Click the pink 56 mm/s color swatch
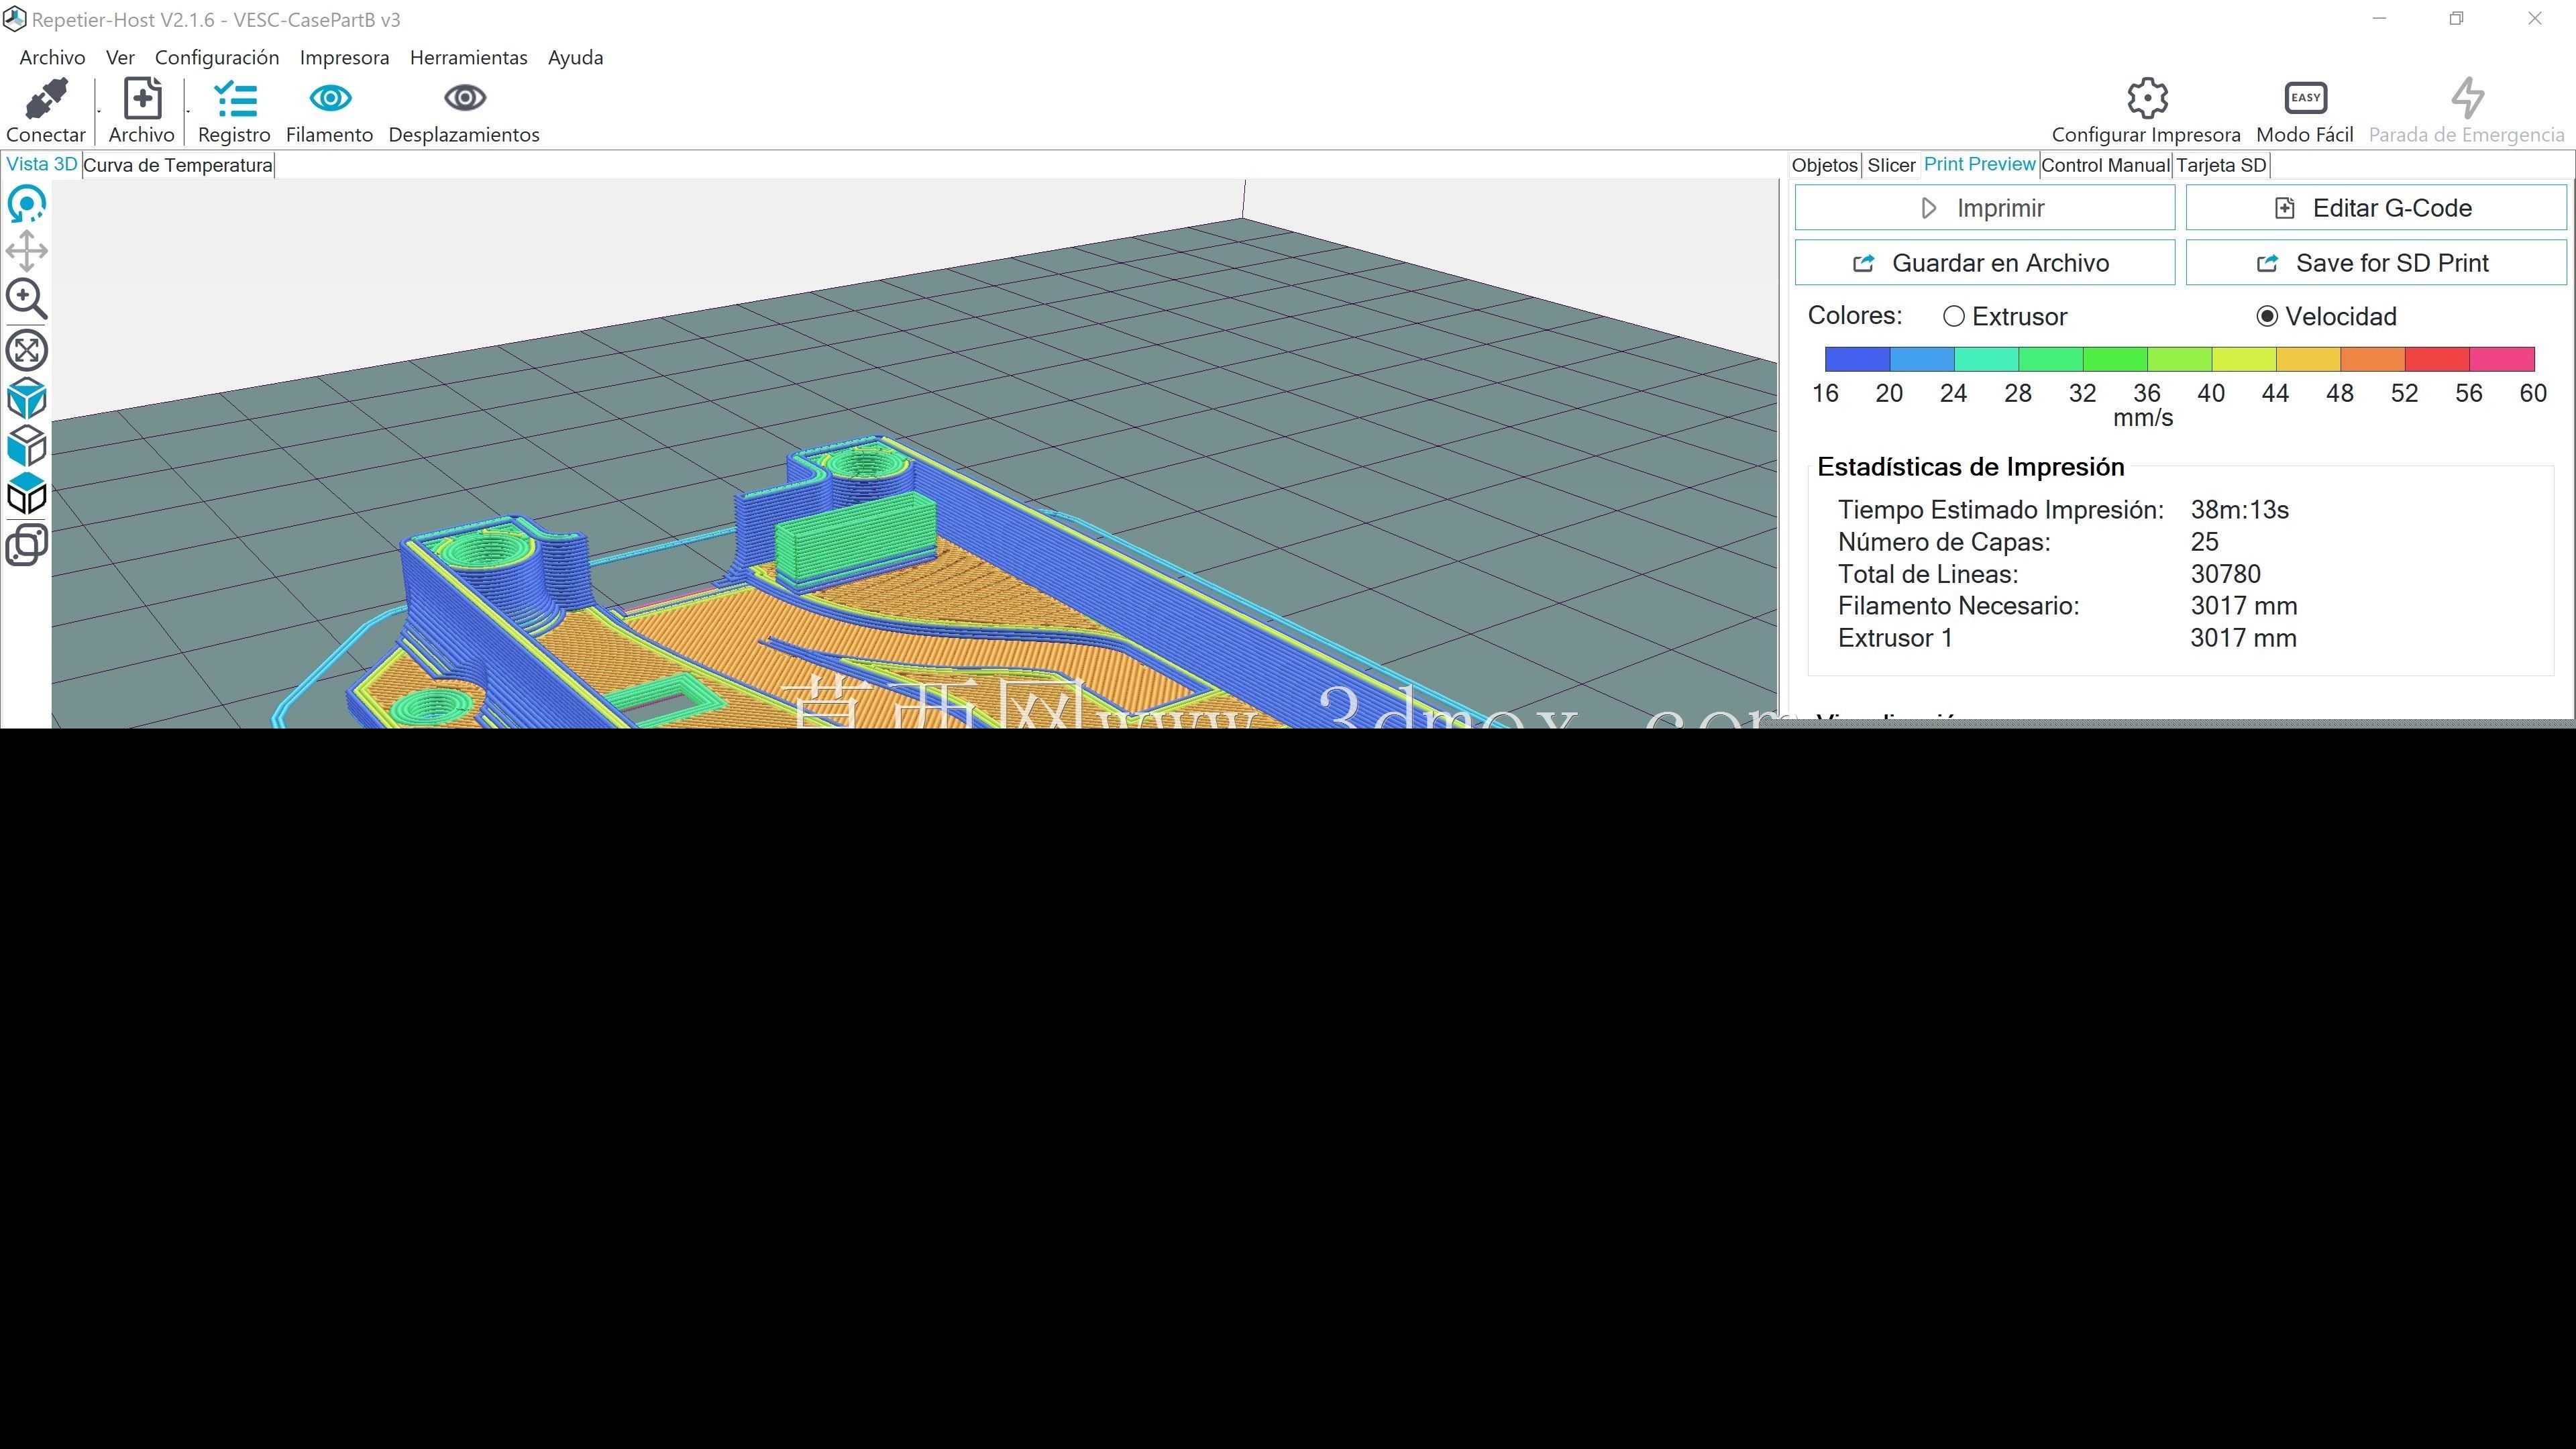This screenshot has height=1449, width=2576. (2501, 359)
